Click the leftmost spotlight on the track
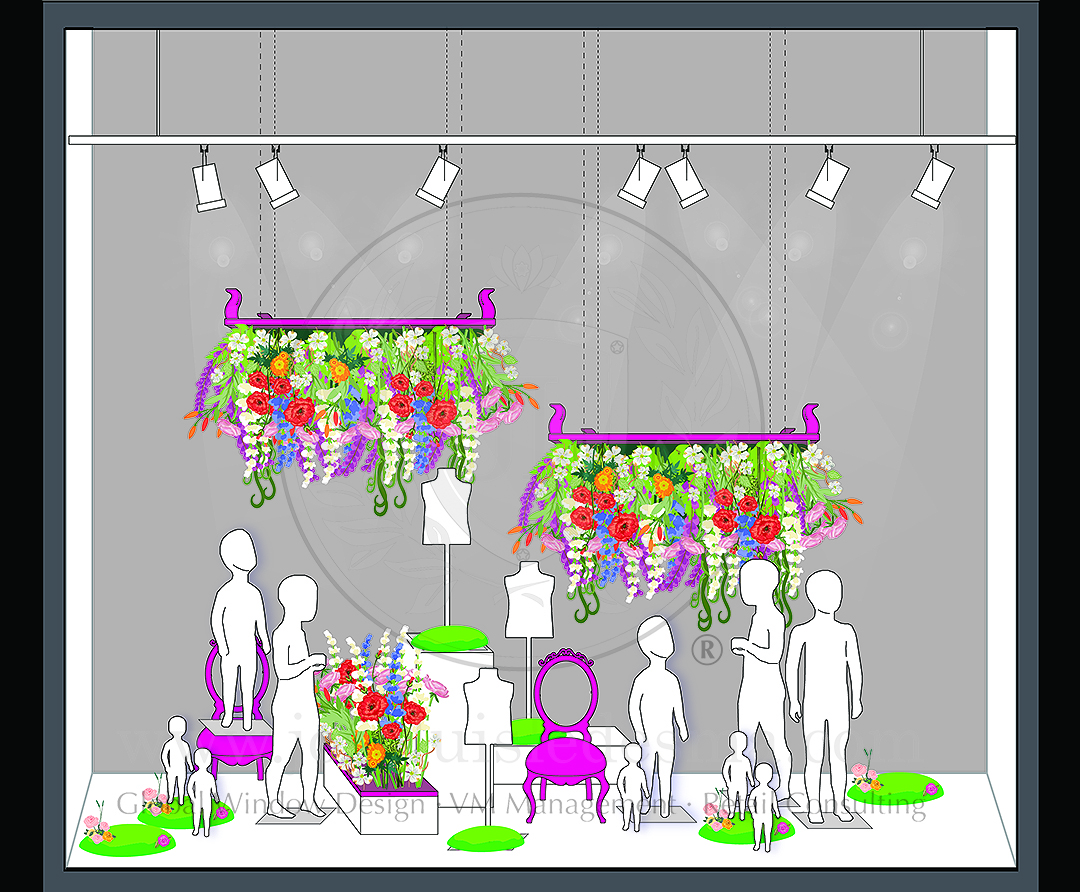The image size is (1080, 892). 209,186
